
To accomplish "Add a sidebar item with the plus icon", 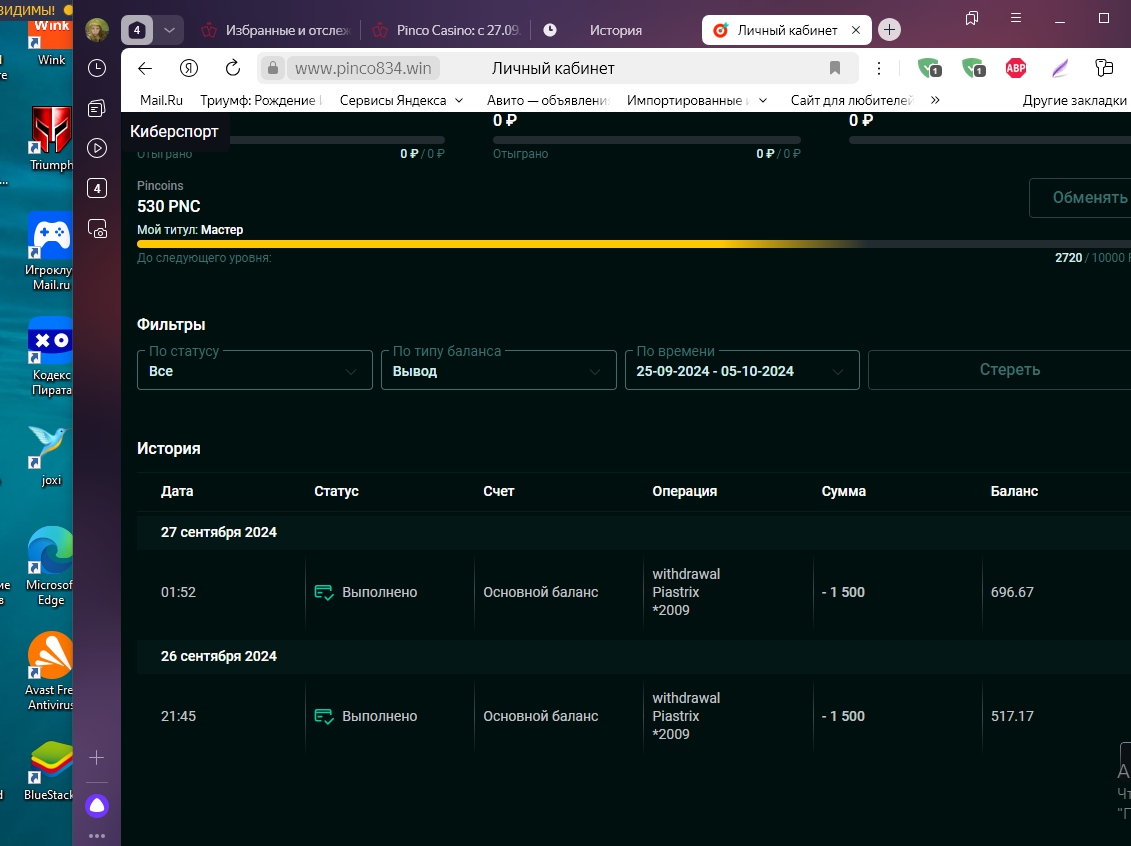I will [97, 757].
